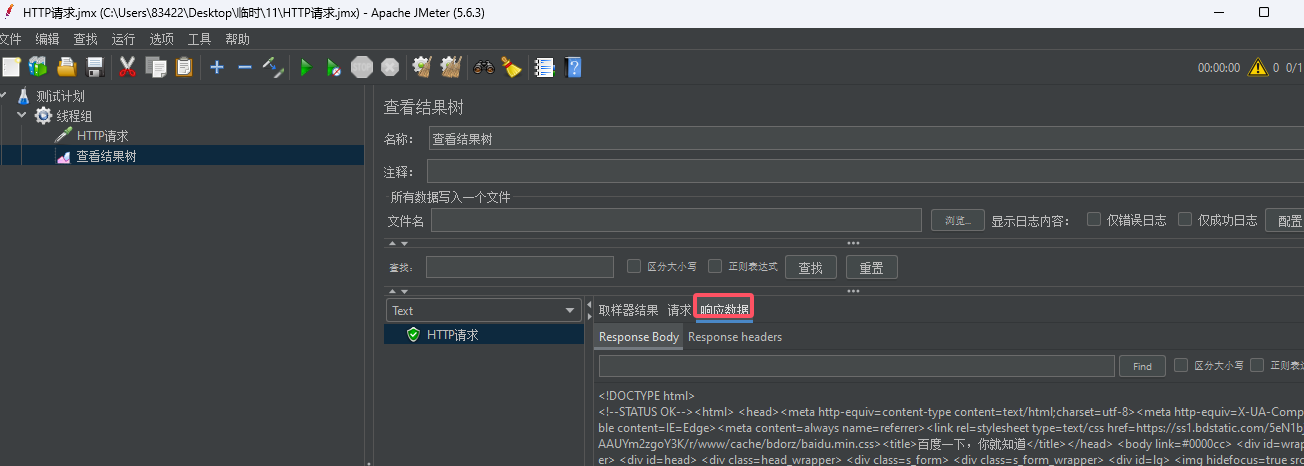
Task: Click the Clear All double-broom icon
Action: click(x=451, y=67)
